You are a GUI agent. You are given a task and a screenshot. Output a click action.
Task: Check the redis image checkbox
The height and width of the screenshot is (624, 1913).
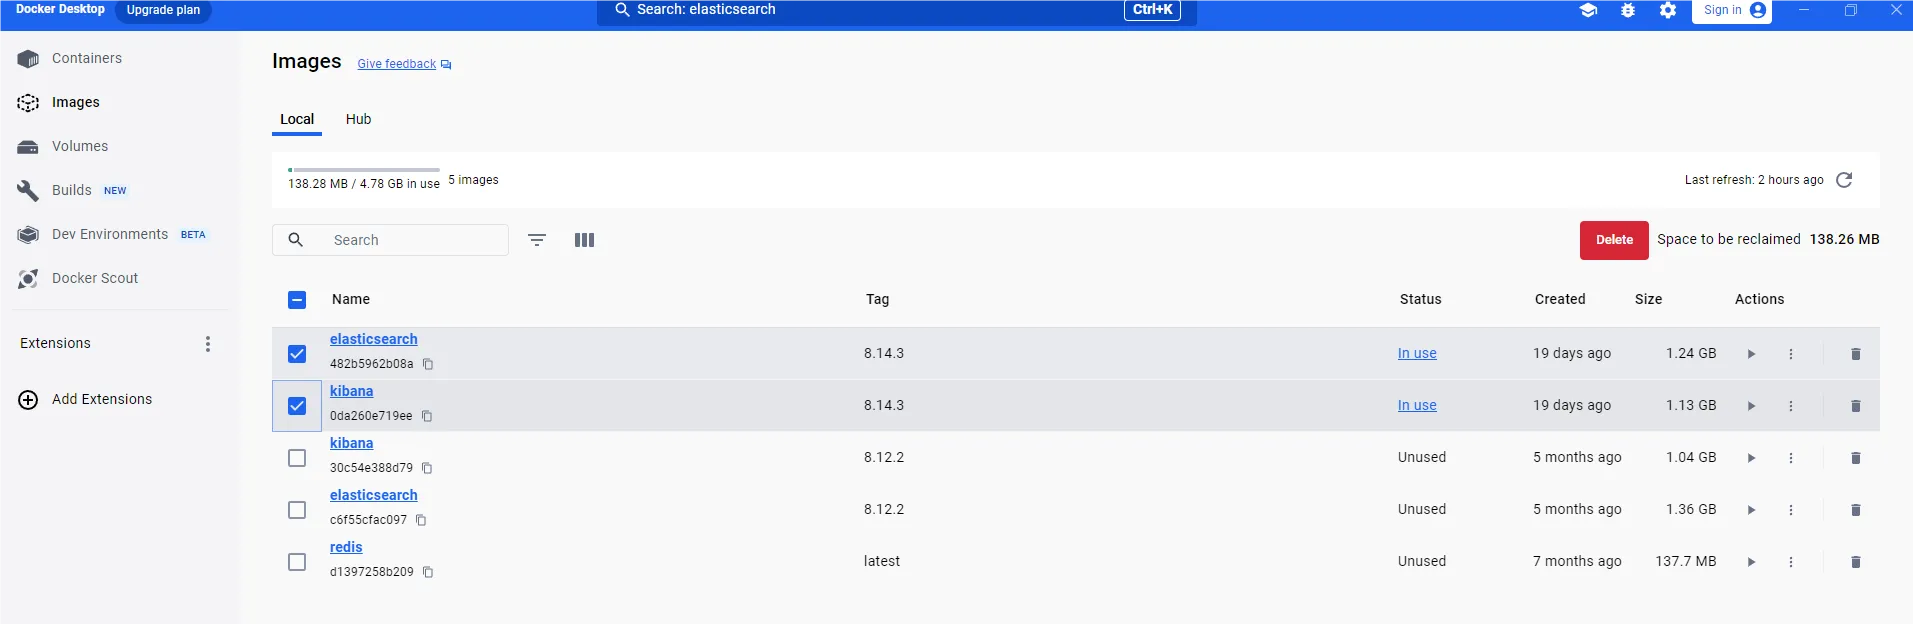coord(297,562)
